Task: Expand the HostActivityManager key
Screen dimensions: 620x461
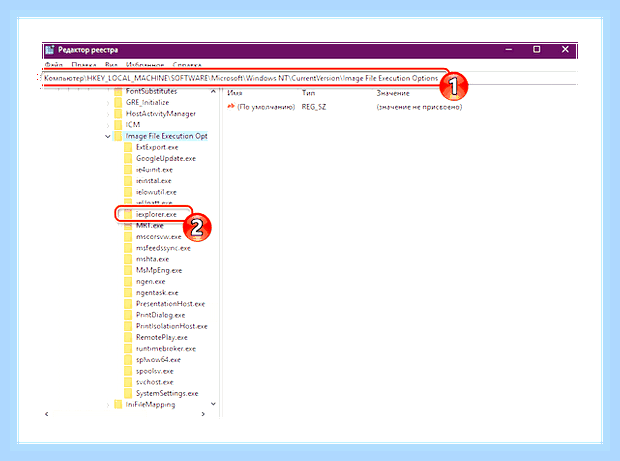Action: pyautogui.click(x=108, y=114)
